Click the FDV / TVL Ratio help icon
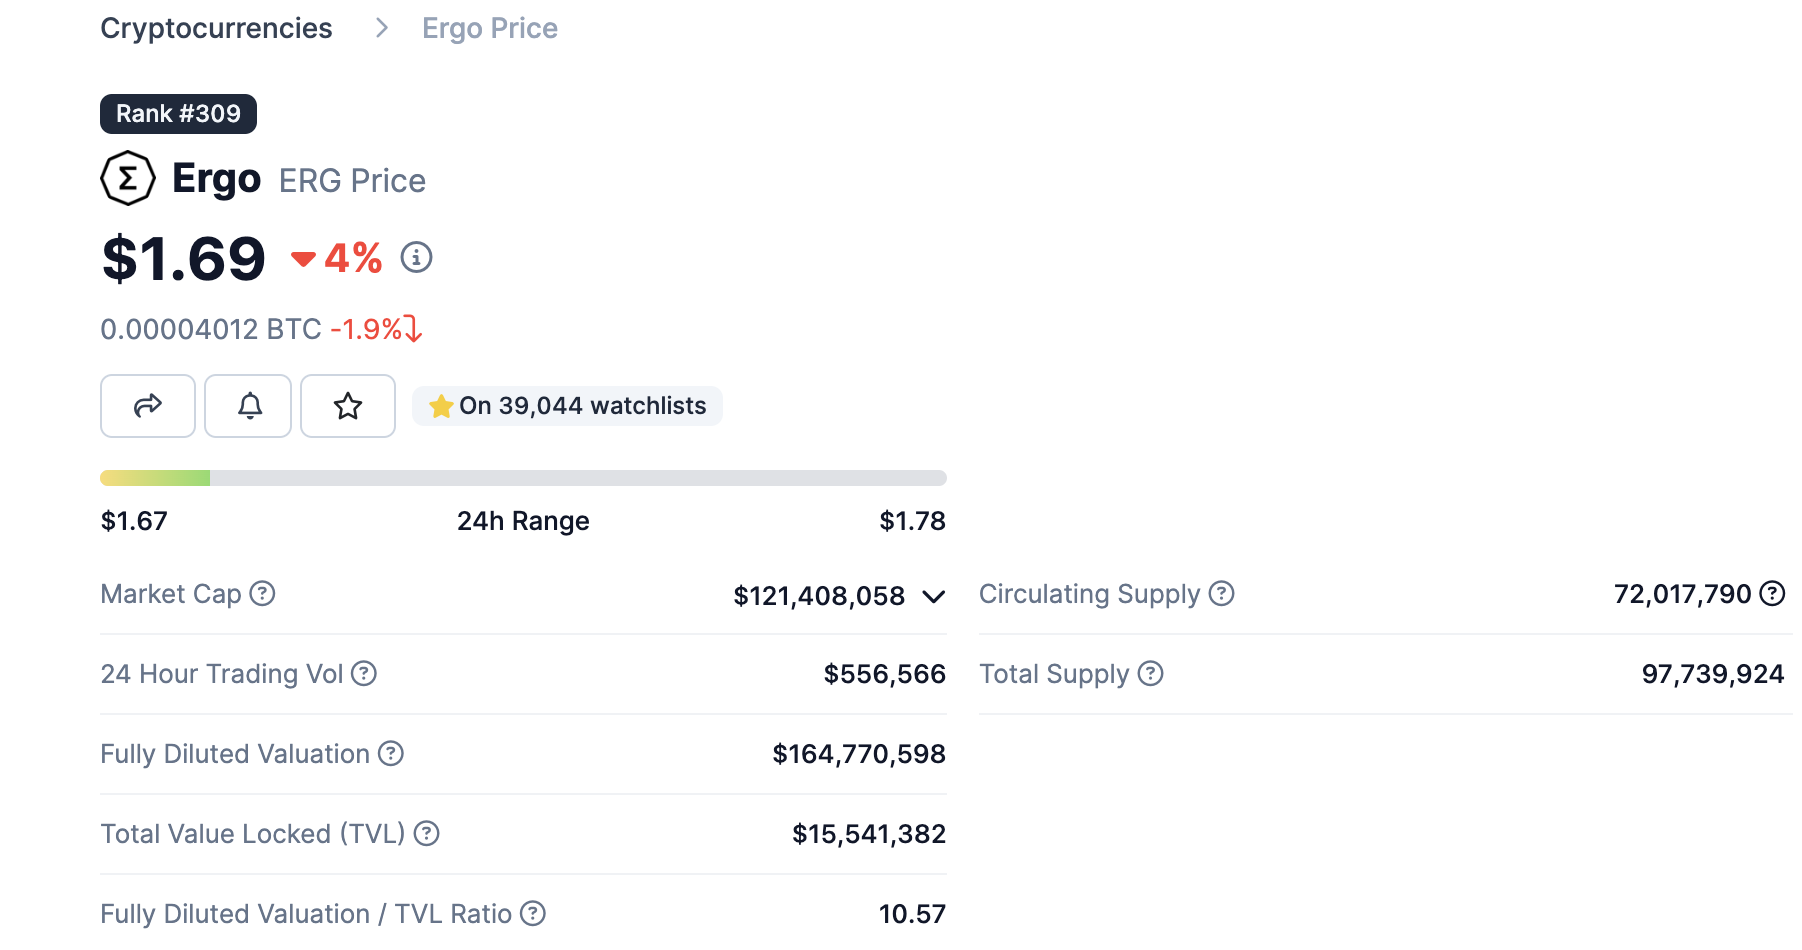 (533, 913)
